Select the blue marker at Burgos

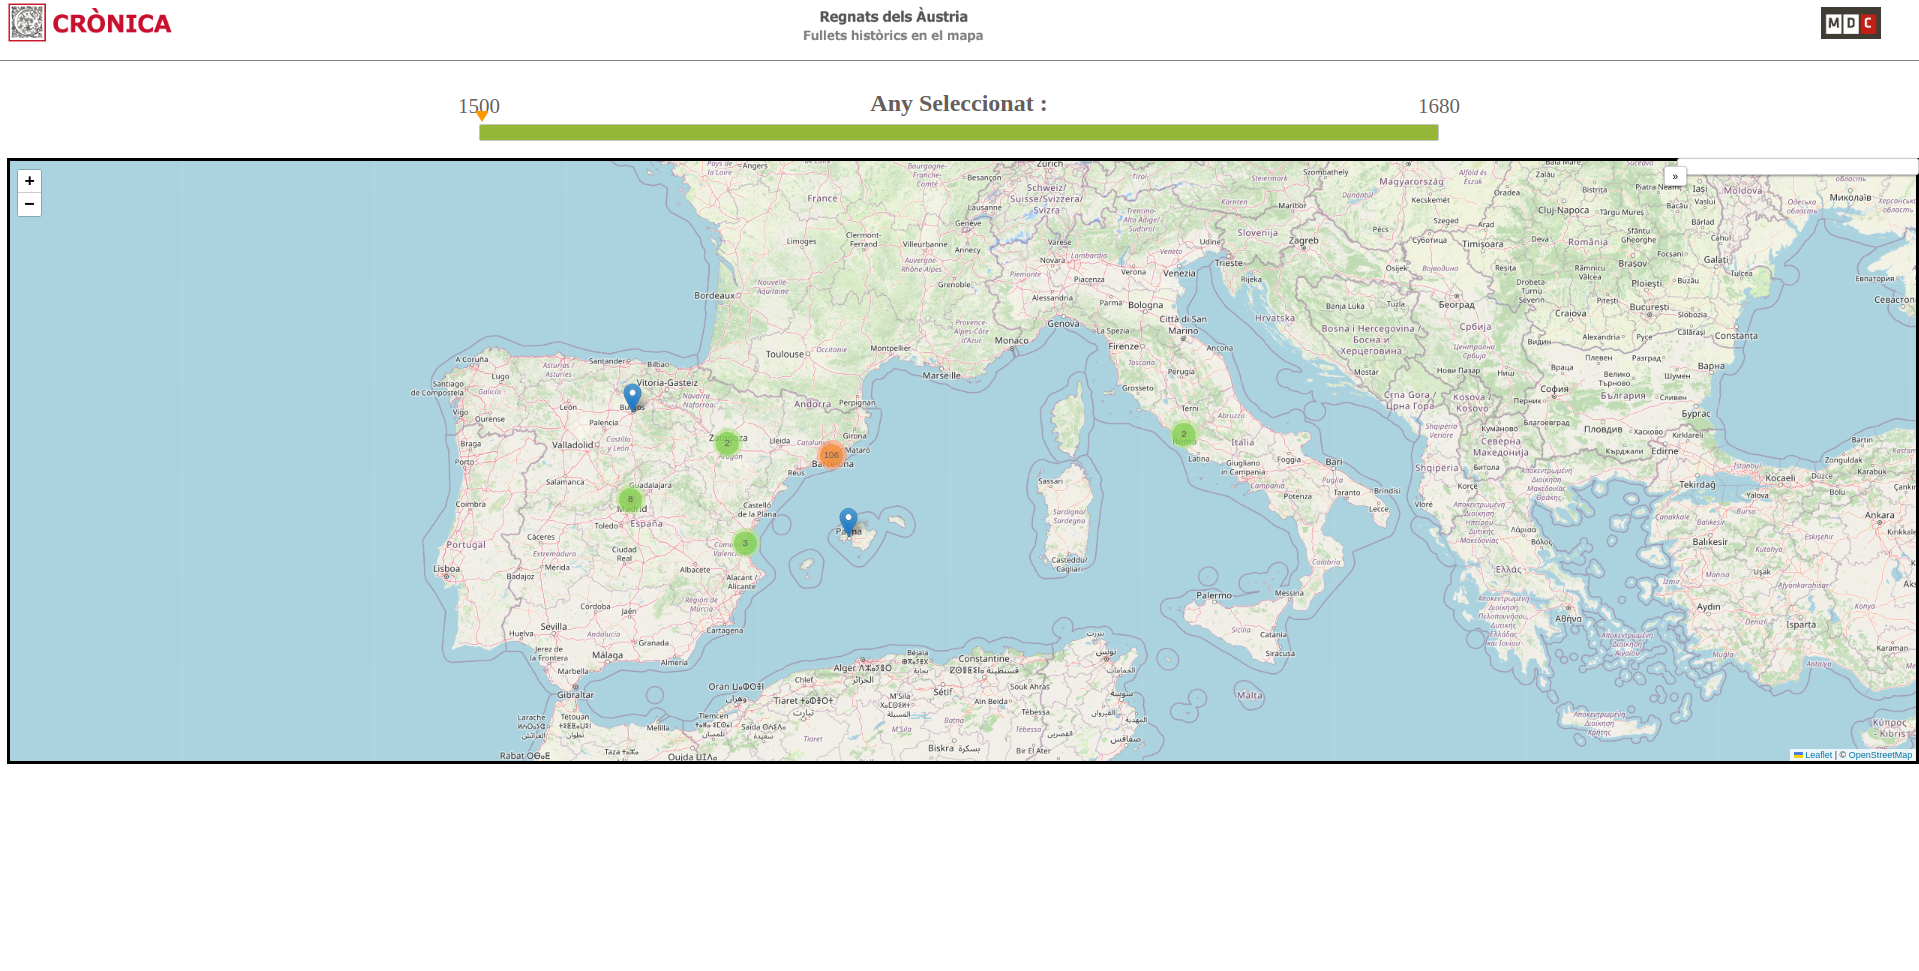632,396
